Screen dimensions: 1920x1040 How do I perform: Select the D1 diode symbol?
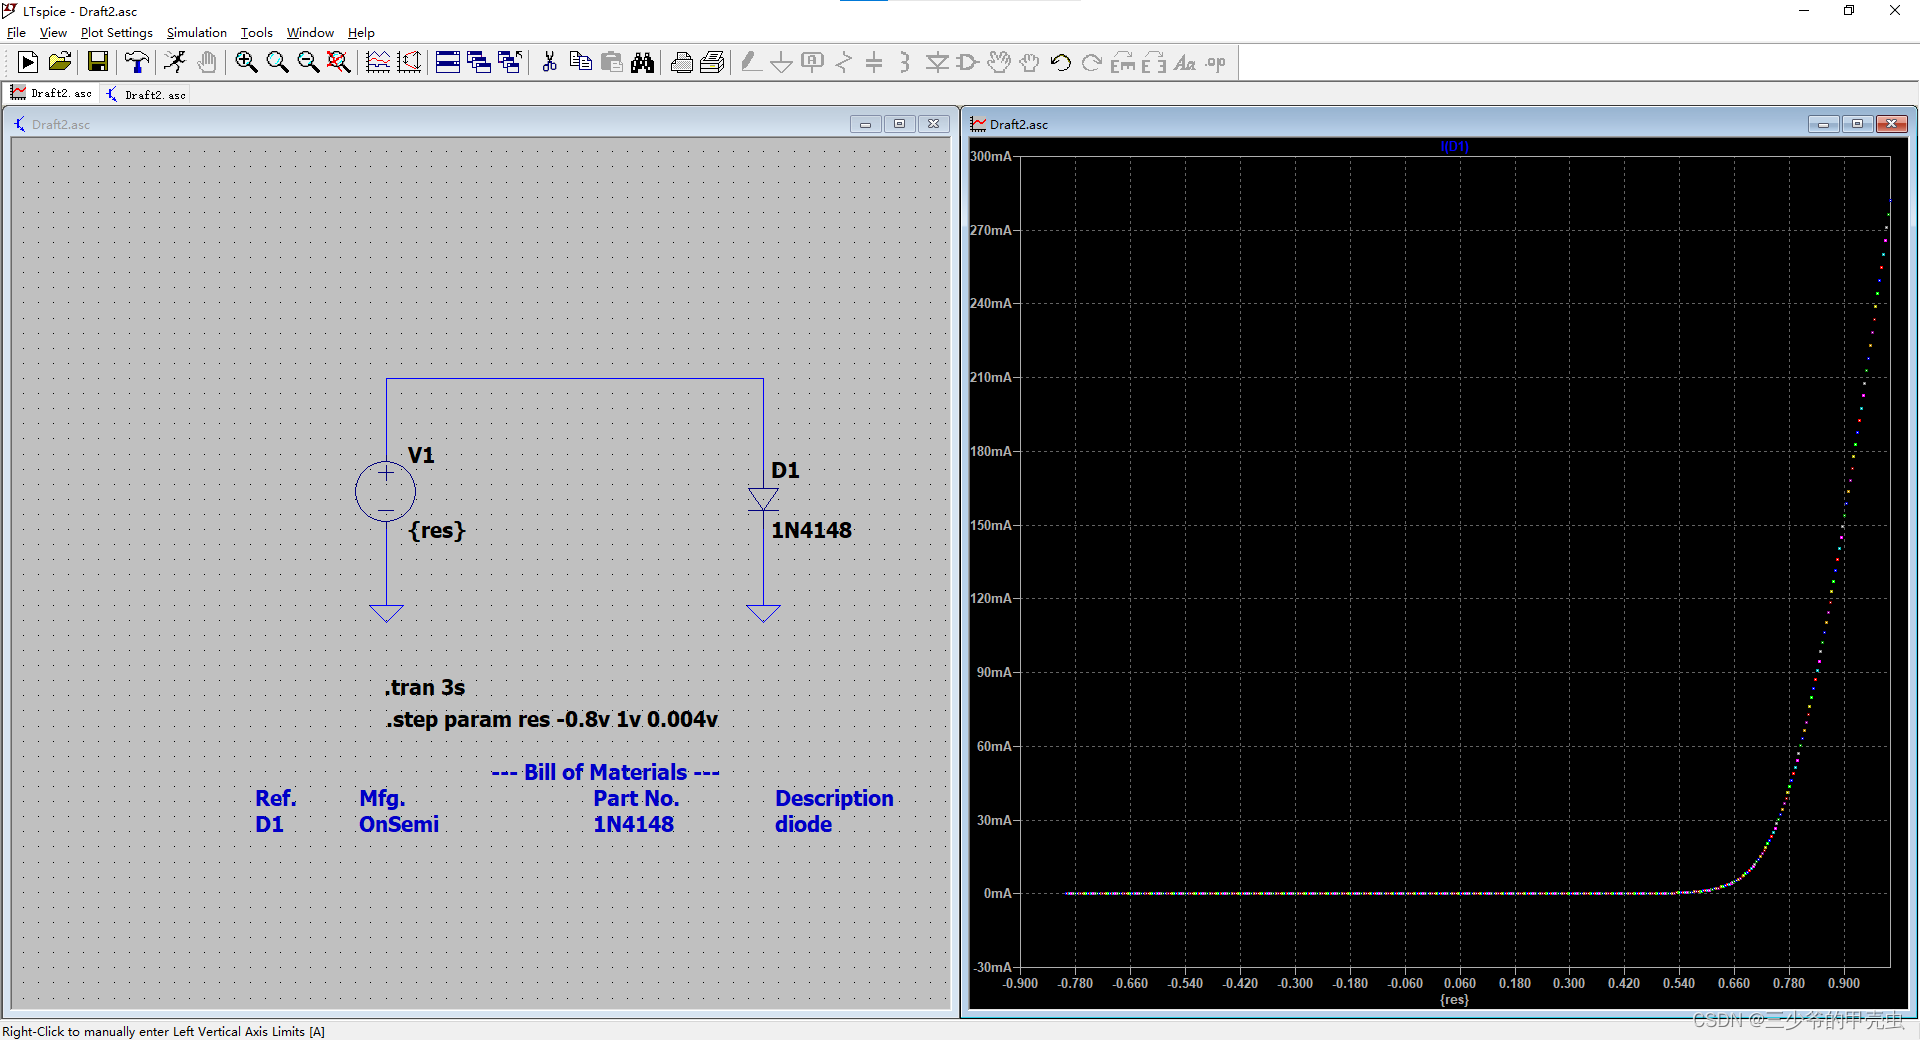click(x=763, y=500)
